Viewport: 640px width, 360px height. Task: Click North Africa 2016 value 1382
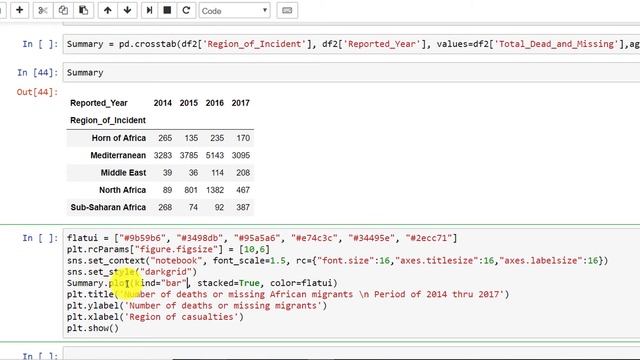(215, 190)
